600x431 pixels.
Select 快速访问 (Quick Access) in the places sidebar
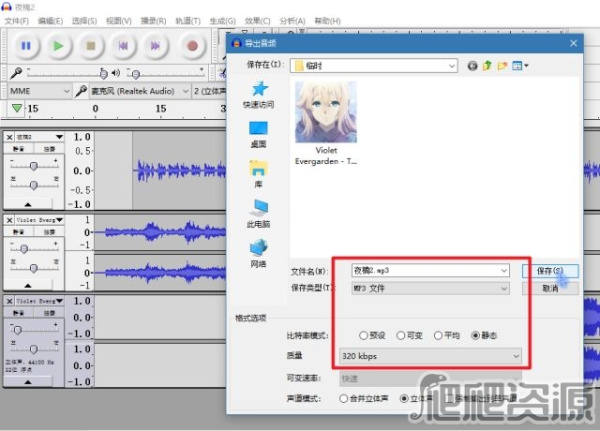pyautogui.click(x=259, y=95)
